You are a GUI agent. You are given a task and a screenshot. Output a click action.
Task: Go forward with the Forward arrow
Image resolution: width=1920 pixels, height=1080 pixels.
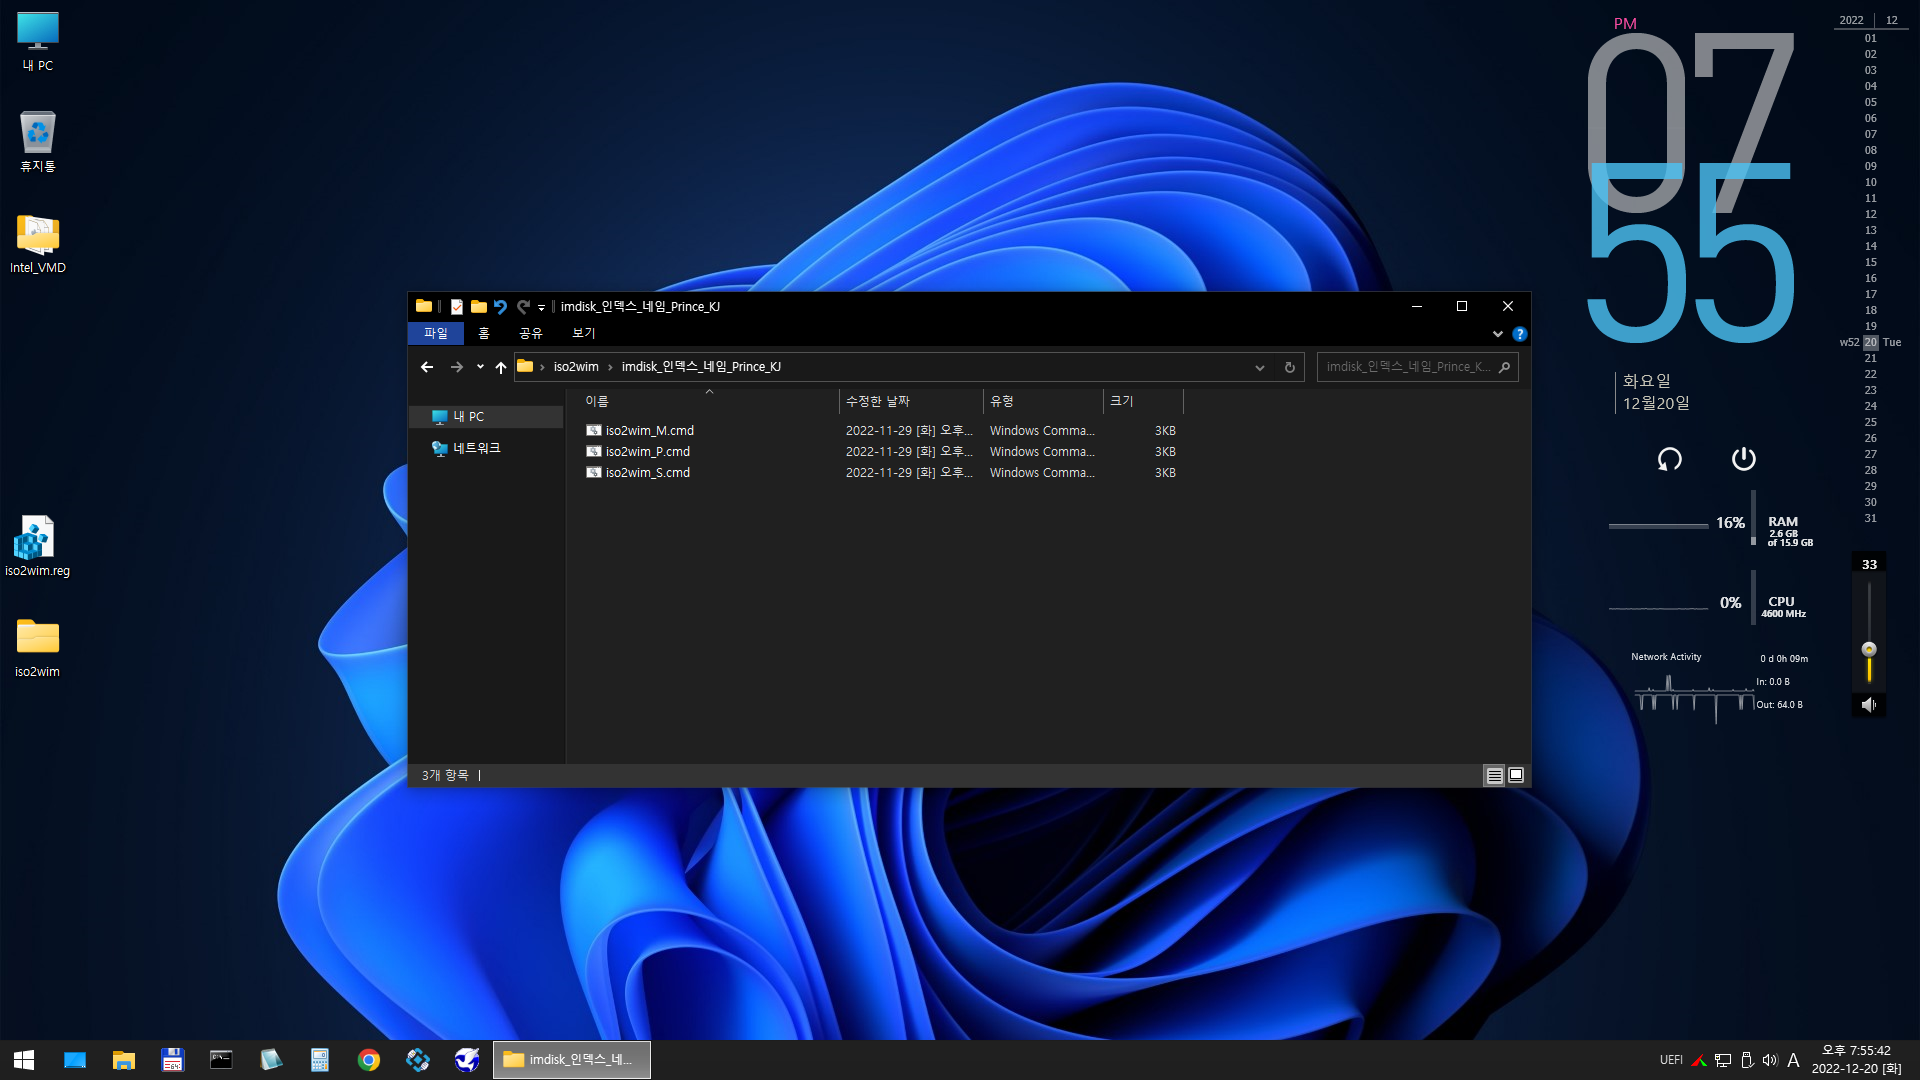tap(457, 367)
